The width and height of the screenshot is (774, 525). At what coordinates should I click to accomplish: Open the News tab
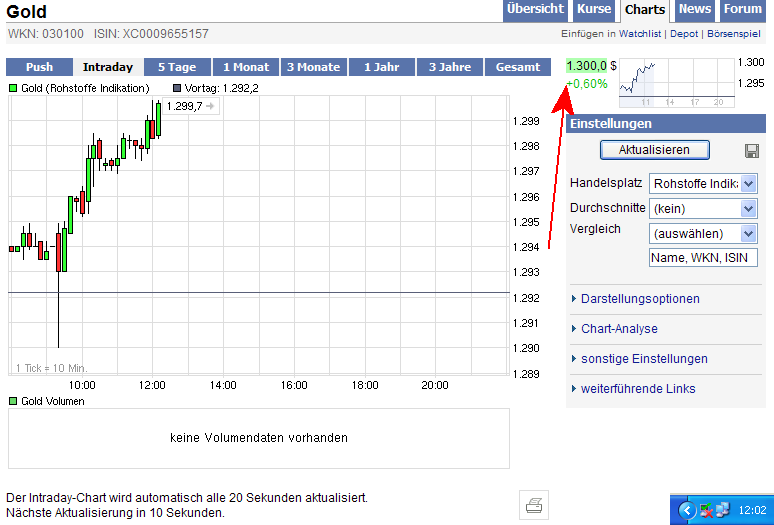(695, 10)
